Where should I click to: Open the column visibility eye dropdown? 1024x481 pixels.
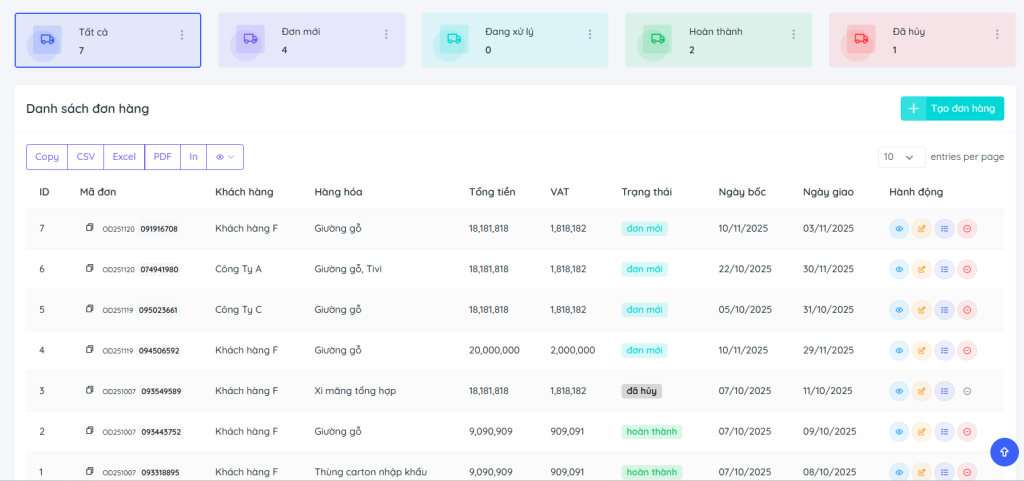click(225, 157)
